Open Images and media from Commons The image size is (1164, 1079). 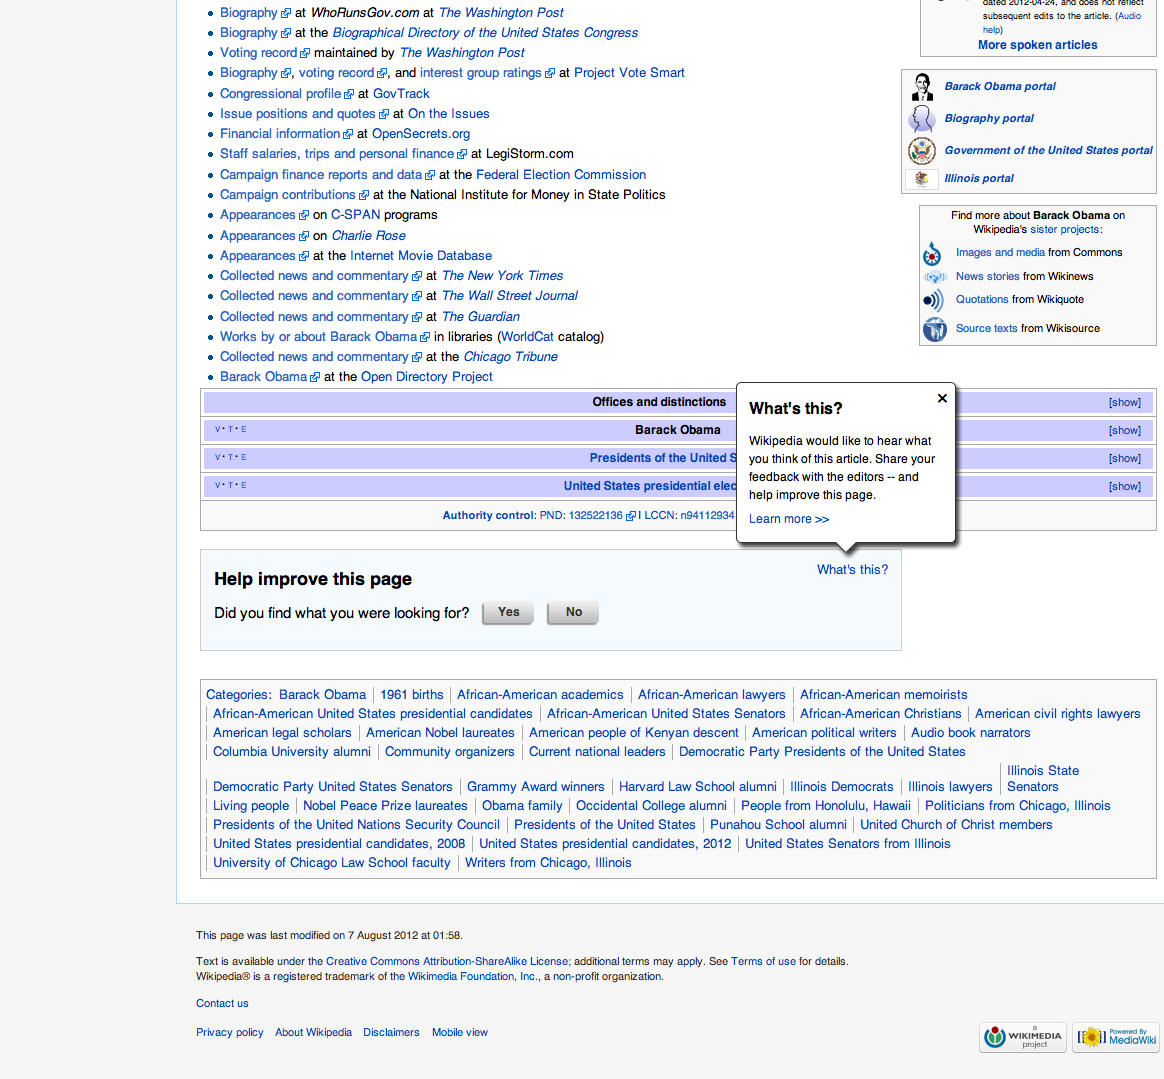pyautogui.click(x=1000, y=252)
